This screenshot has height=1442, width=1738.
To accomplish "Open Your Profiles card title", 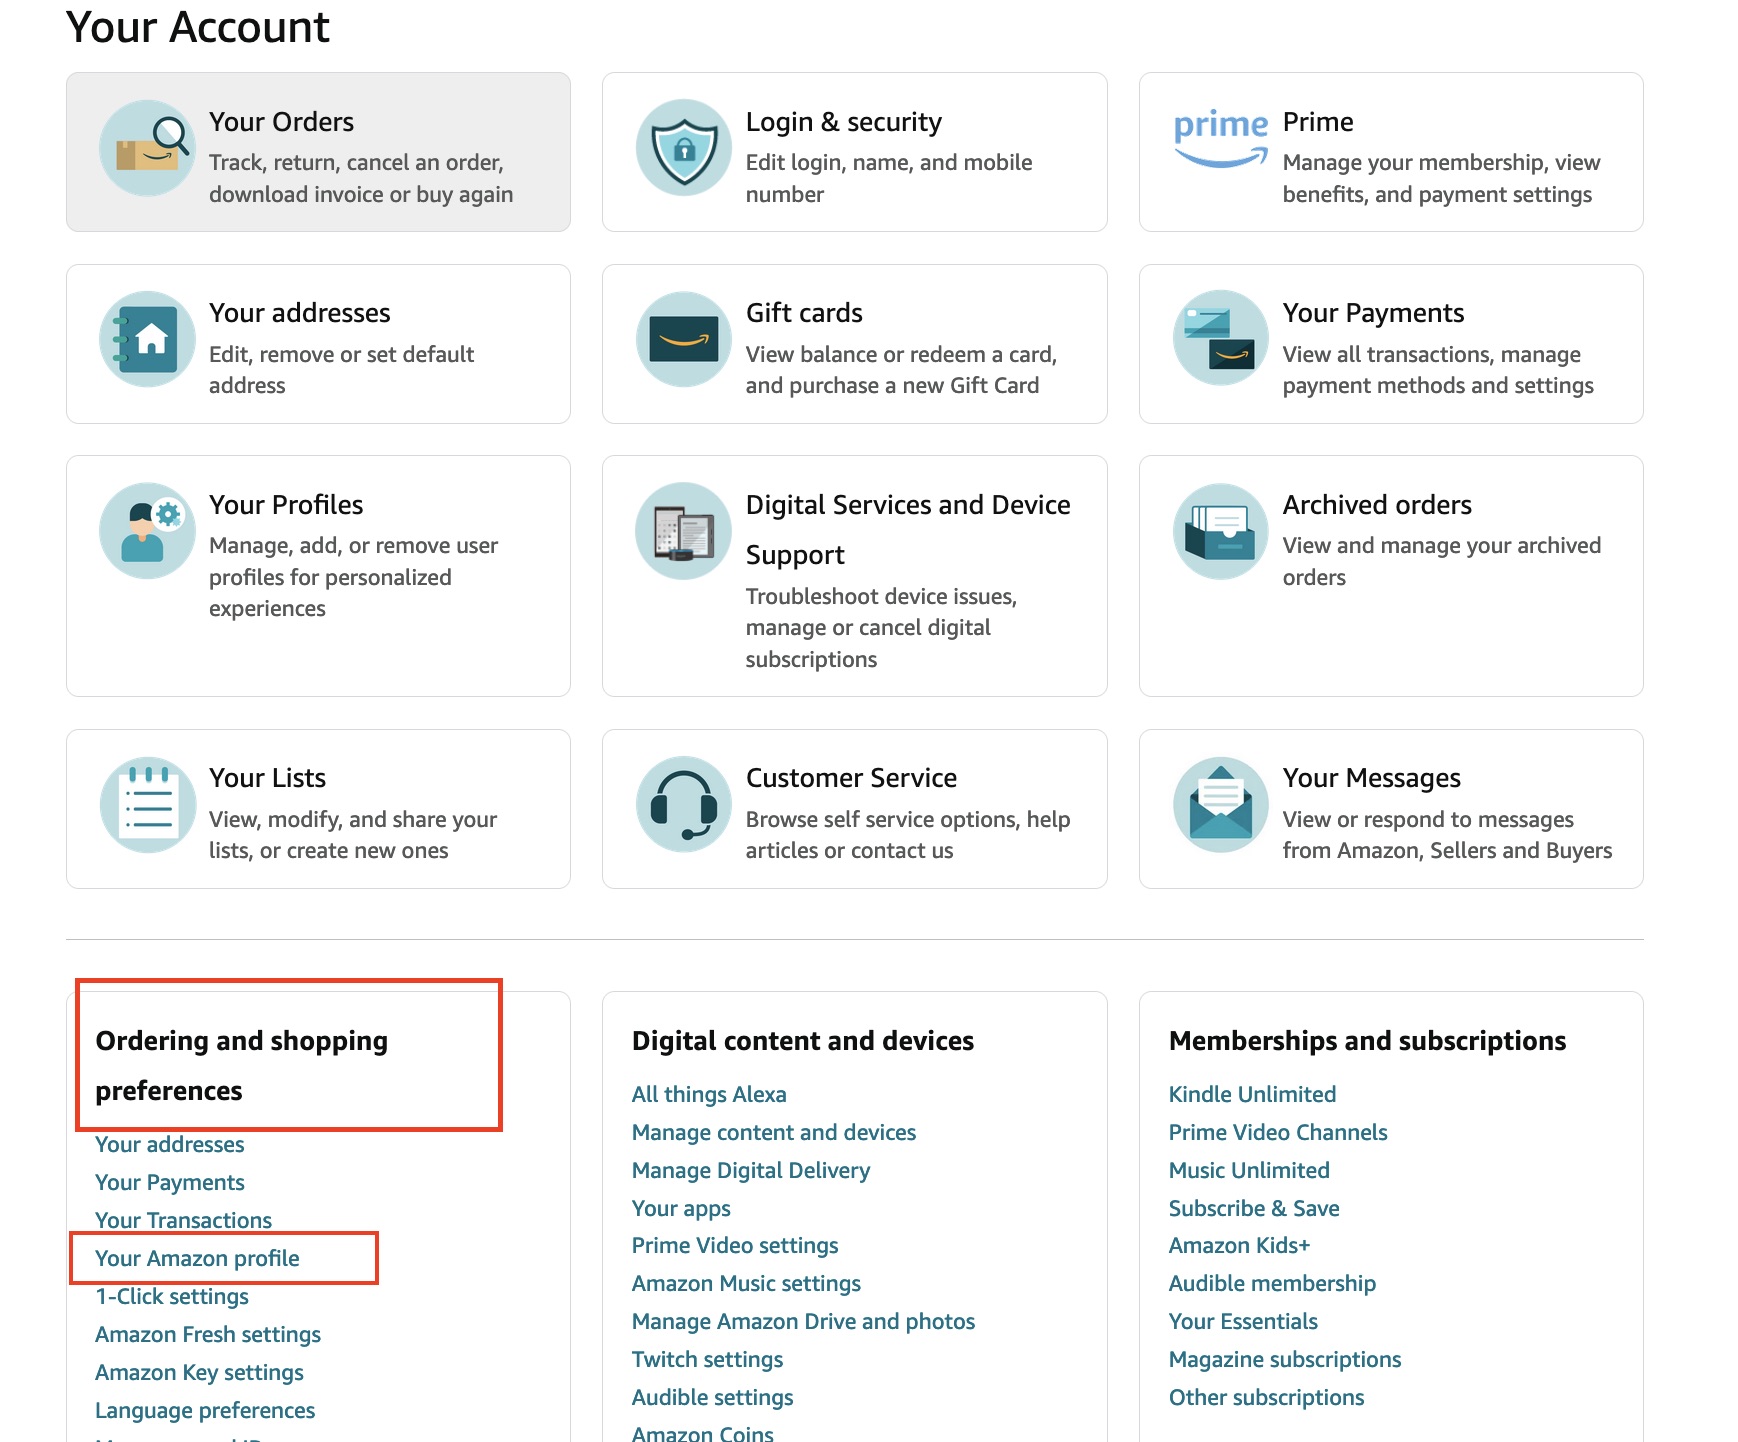I will tap(285, 505).
